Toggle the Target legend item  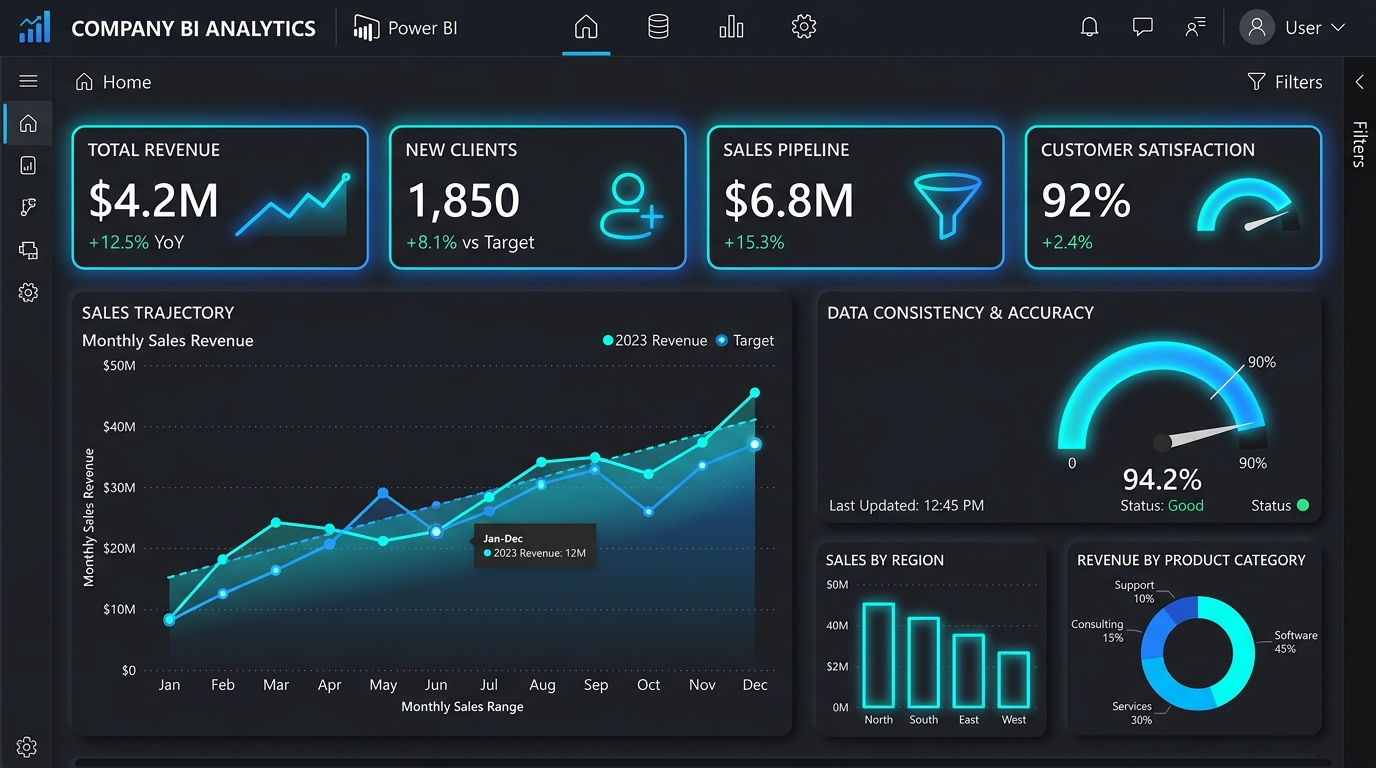click(x=745, y=340)
